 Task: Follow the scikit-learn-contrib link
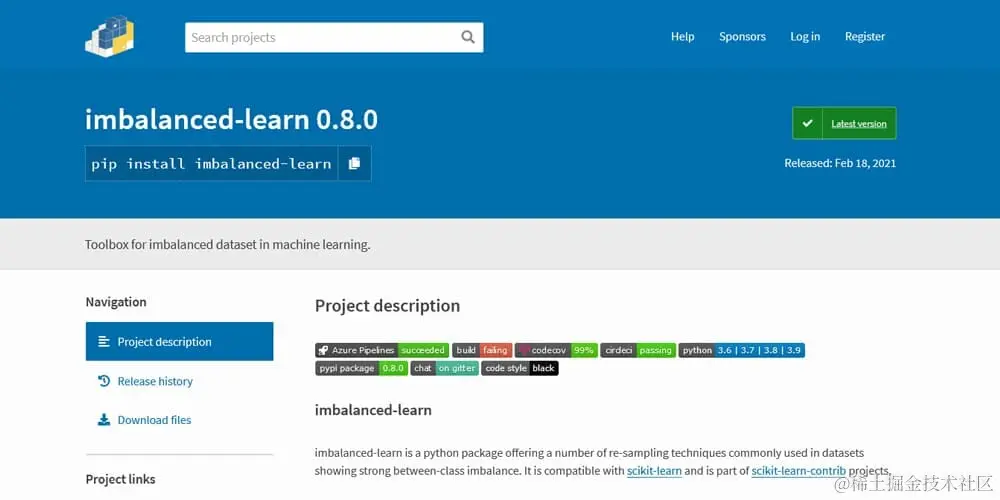[x=798, y=471]
